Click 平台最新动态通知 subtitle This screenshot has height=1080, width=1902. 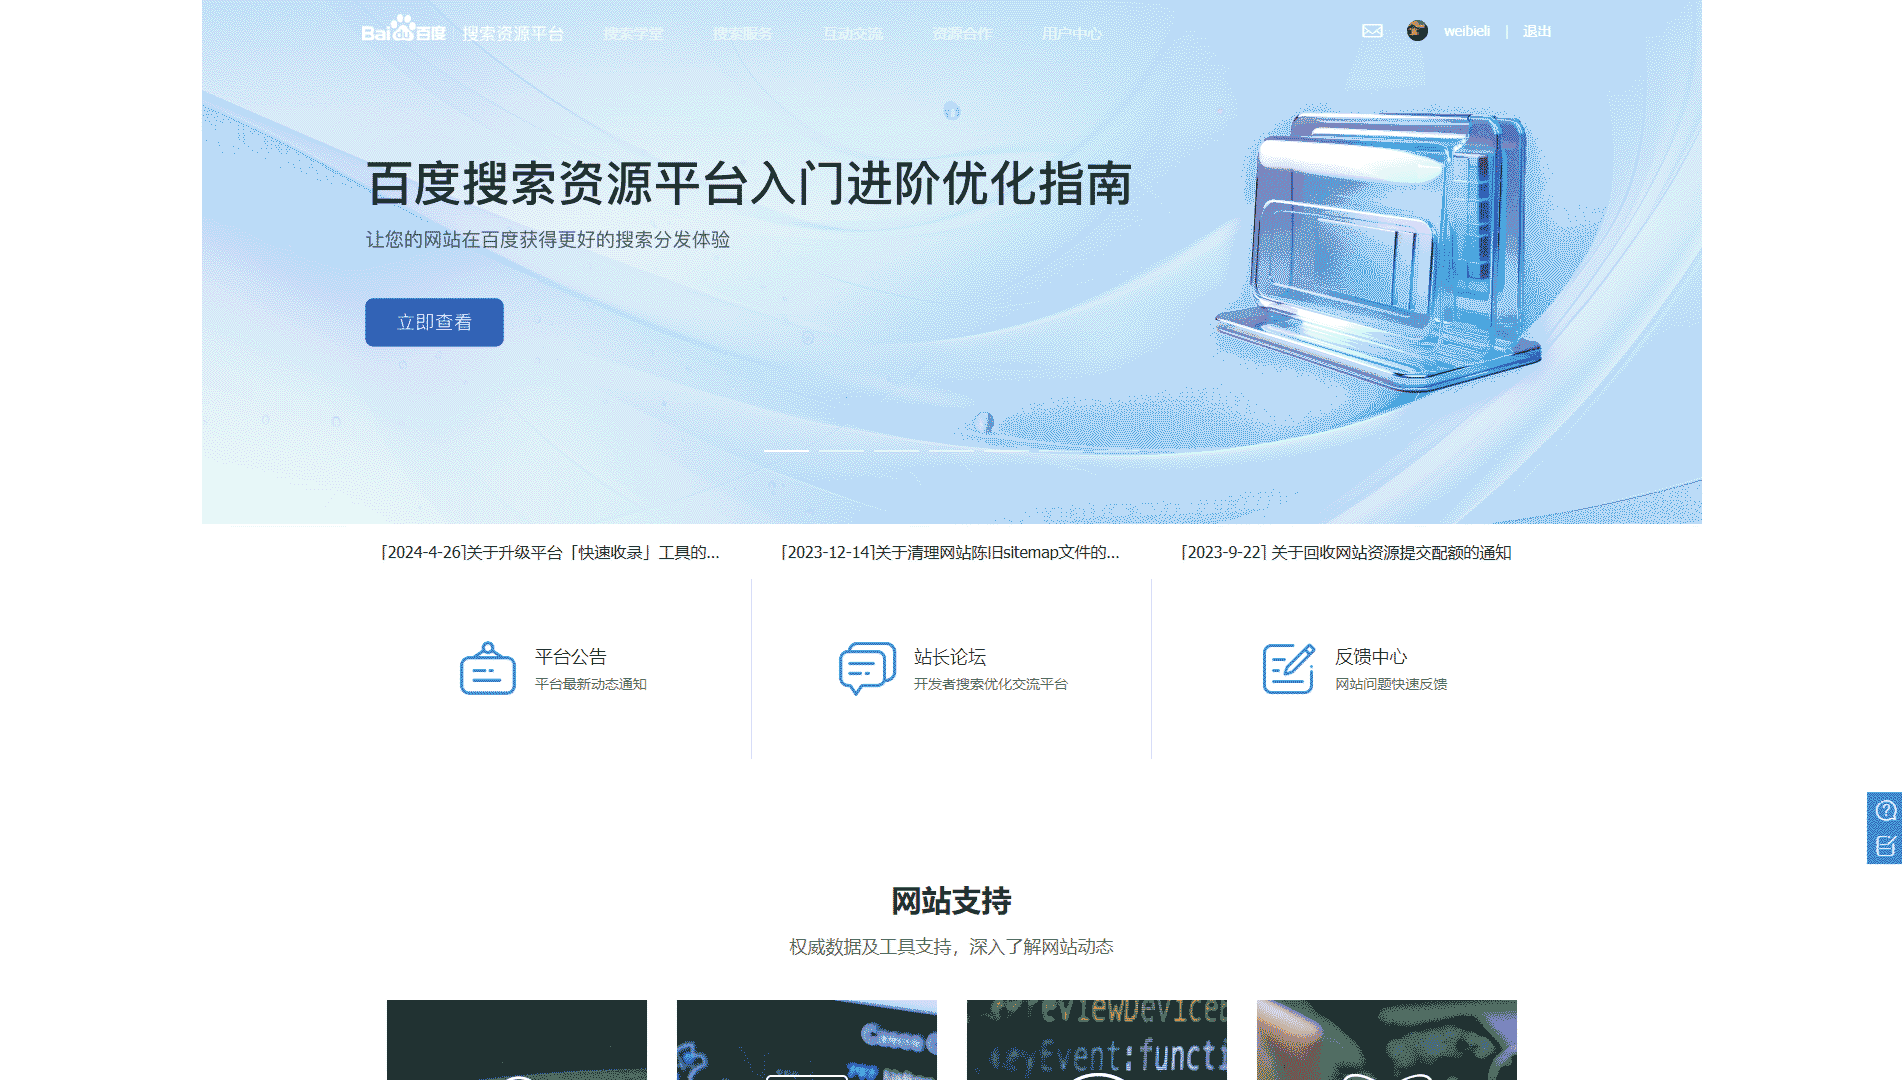[x=591, y=684]
